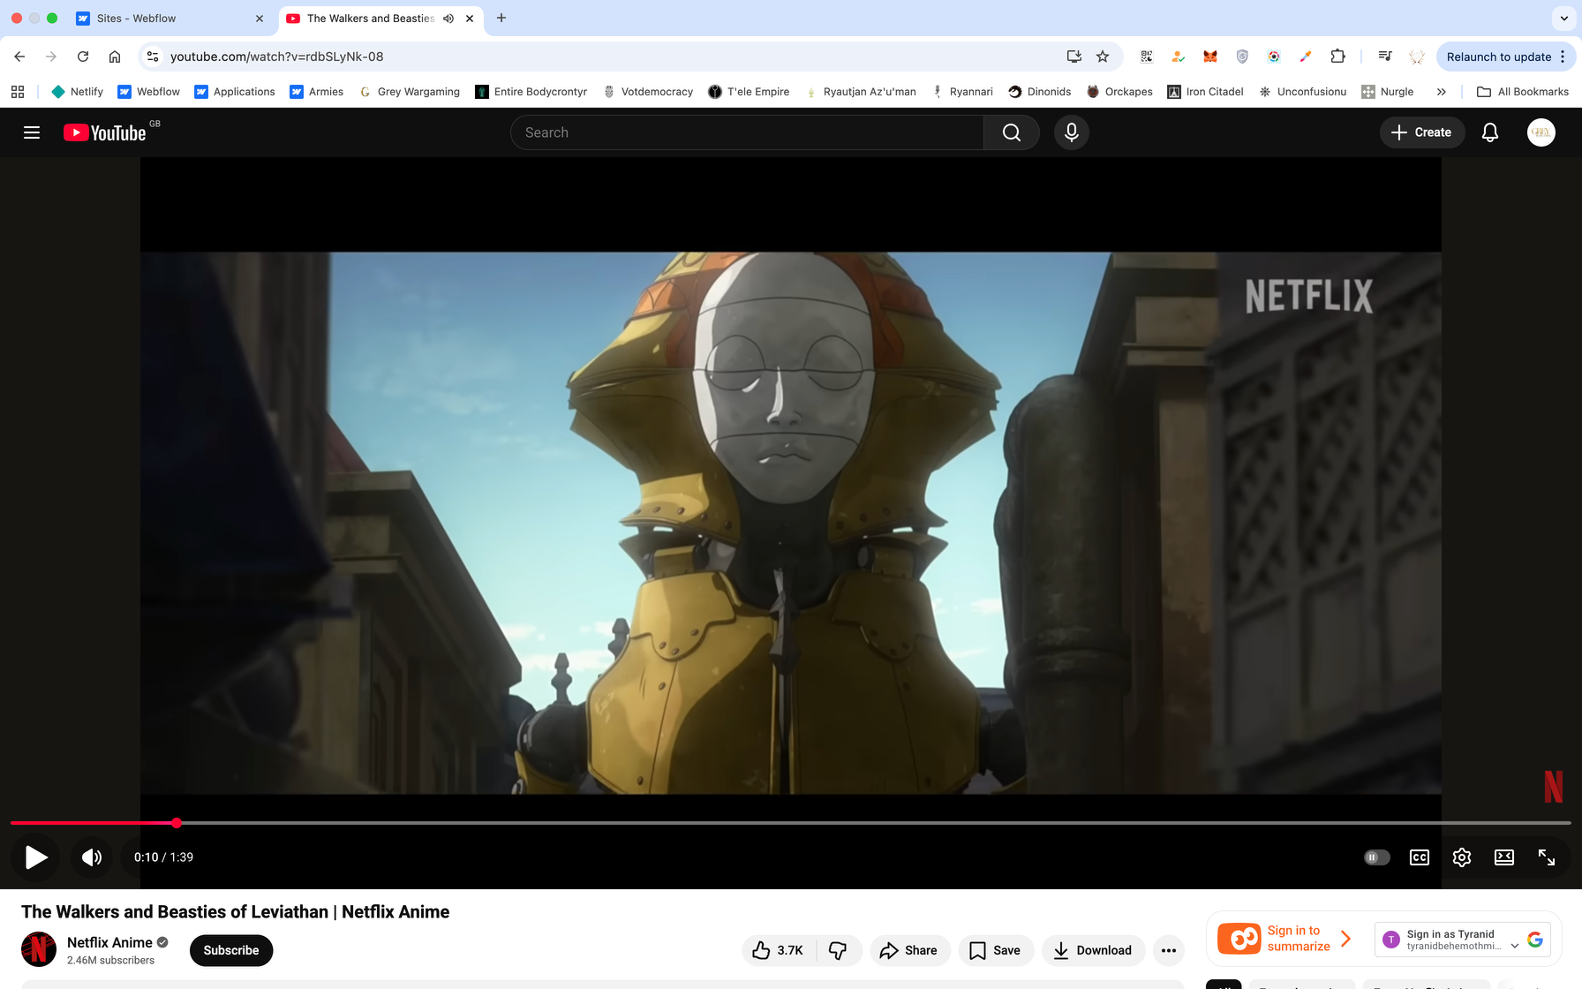Open the more actions ellipsis menu
The height and width of the screenshot is (990, 1582).
pos(1168,950)
